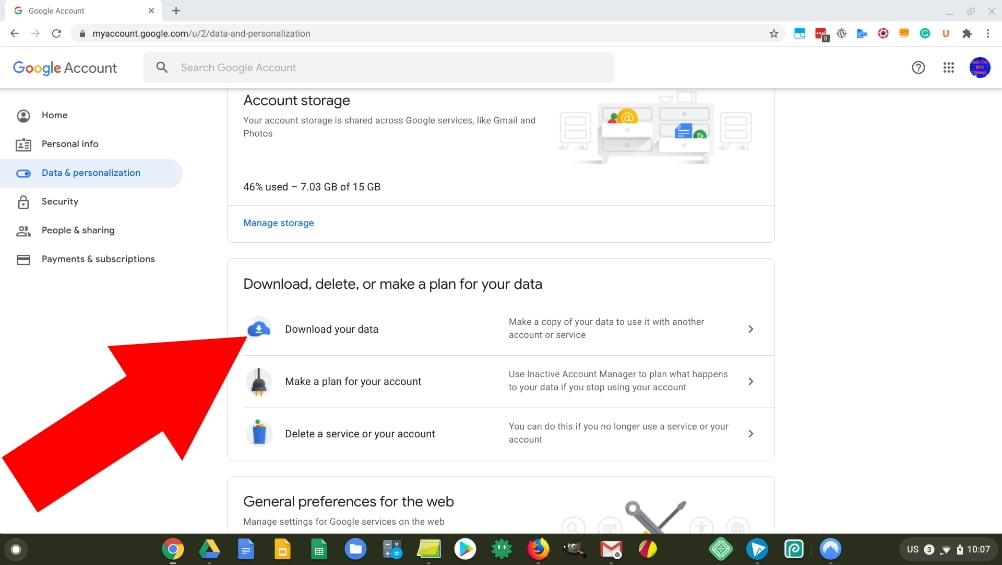The image size is (1002, 565).
Task: Expand the Download your data chevron
Action: pos(751,329)
